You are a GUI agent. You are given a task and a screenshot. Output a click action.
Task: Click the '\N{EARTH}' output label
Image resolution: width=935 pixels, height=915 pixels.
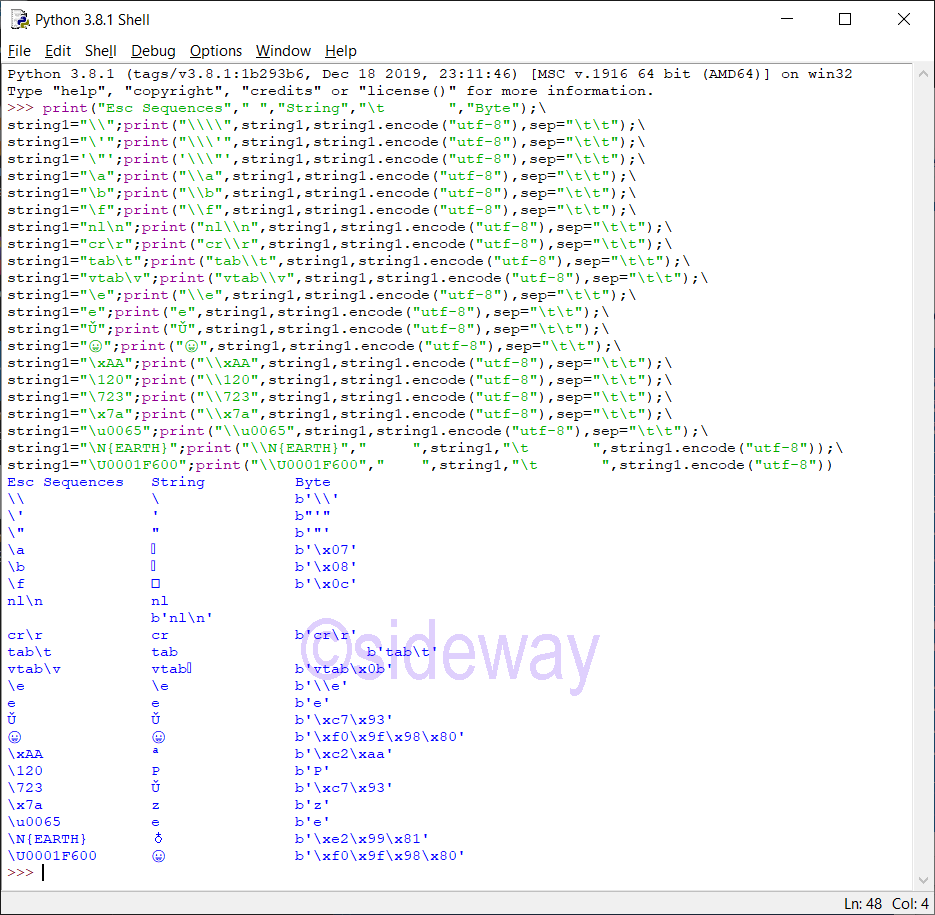click(47, 839)
